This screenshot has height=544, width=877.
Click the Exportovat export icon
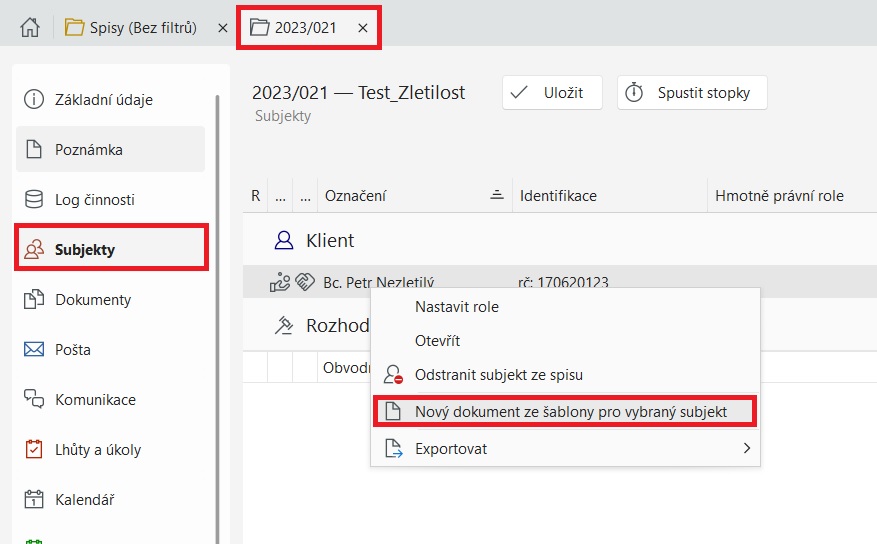click(394, 448)
